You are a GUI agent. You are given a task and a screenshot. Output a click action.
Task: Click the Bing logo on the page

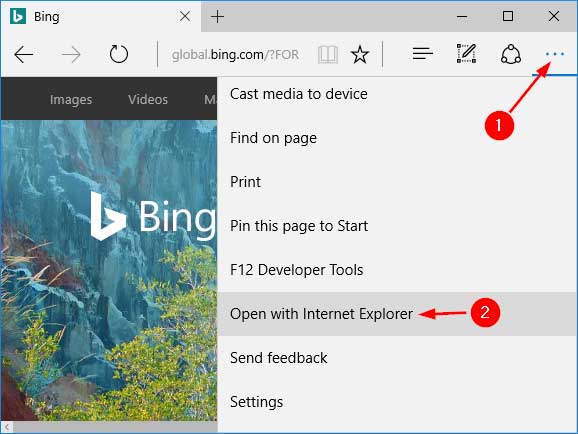coord(153,216)
